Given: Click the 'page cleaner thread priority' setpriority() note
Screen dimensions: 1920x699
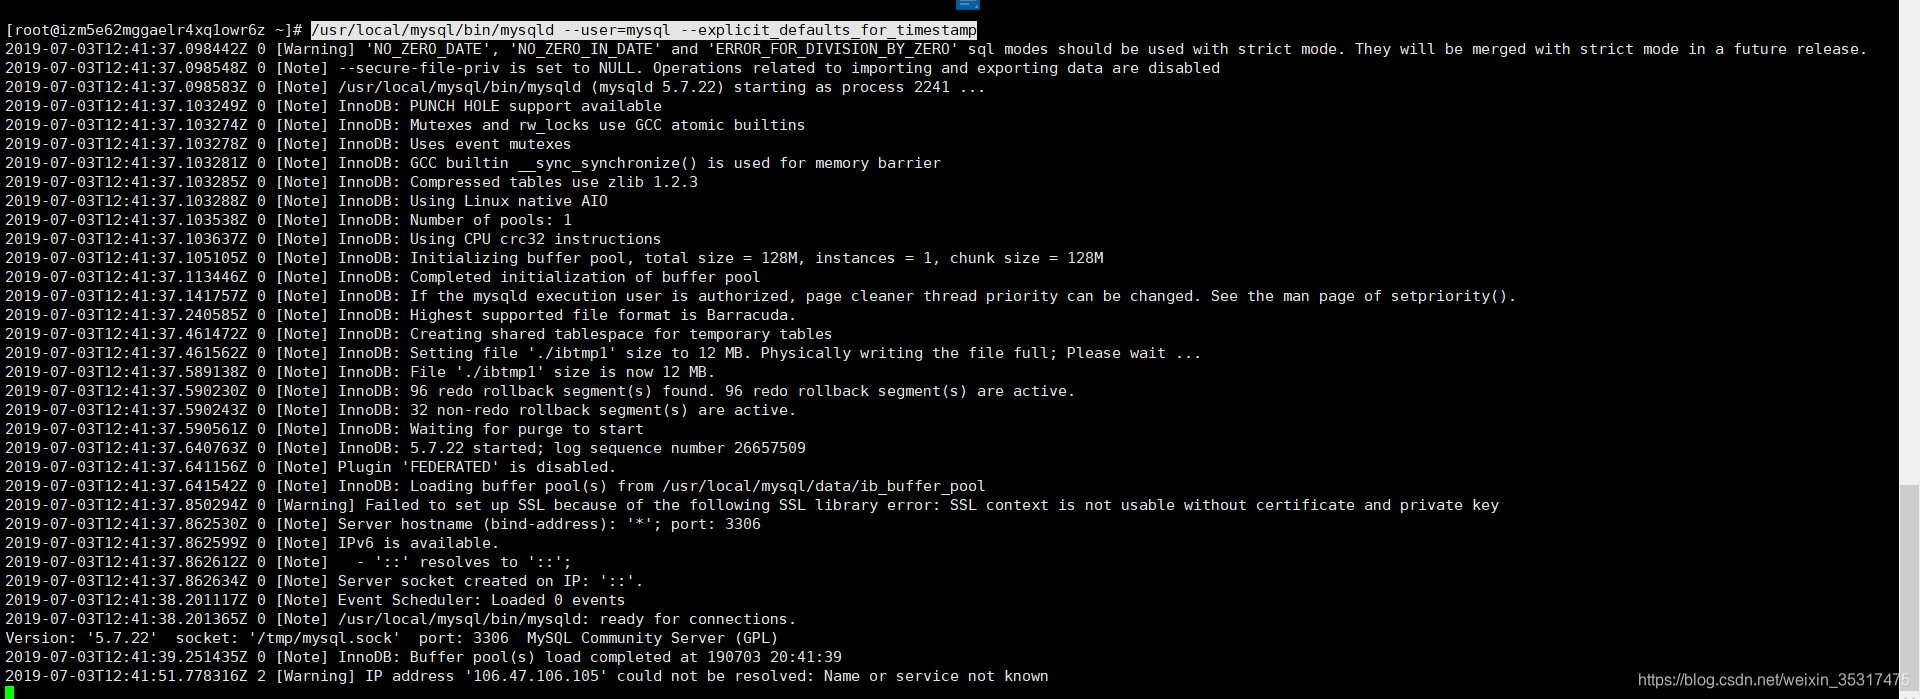Looking at the screenshot, I should point(761,296).
